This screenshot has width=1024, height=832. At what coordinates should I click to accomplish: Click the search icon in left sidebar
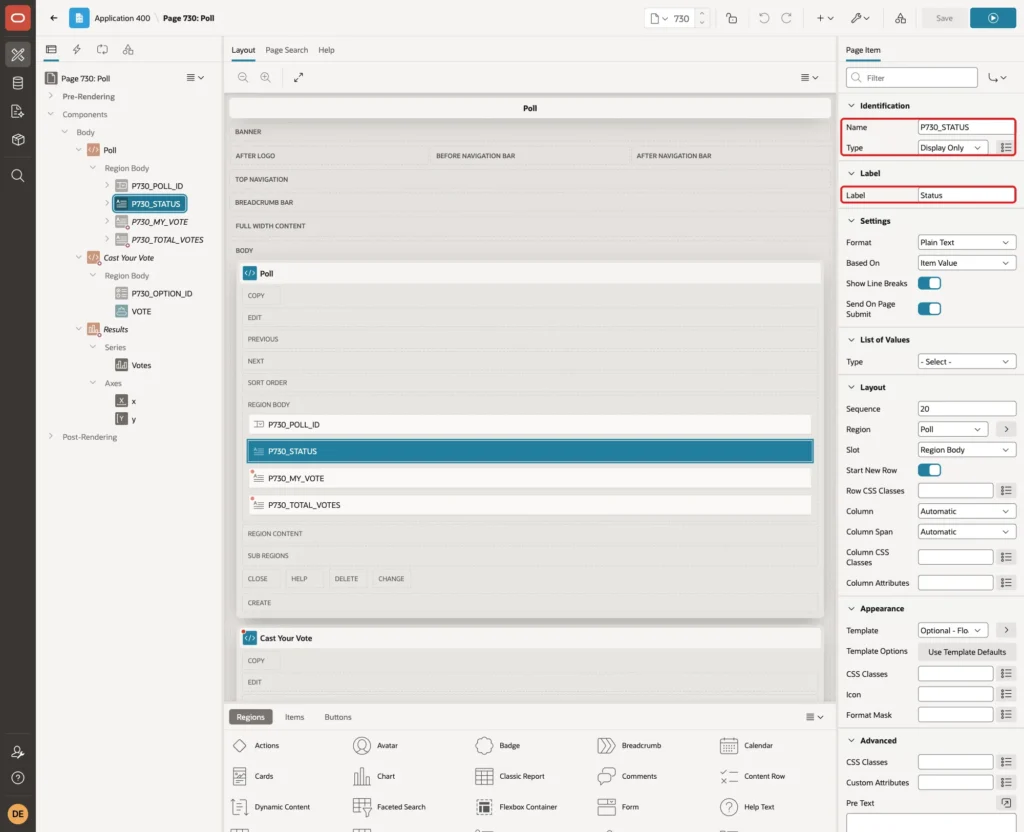tap(18, 176)
